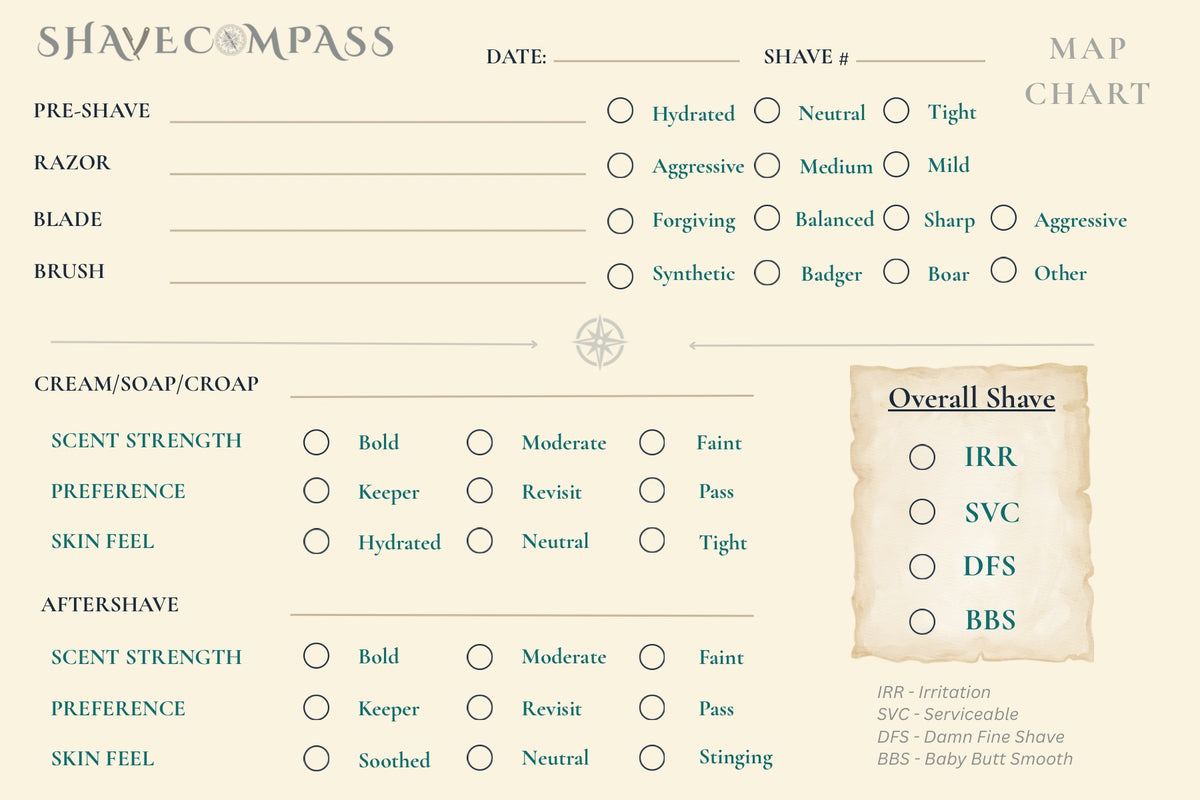Image resolution: width=1200 pixels, height=800 pixels.
Task: Mark overall shave as IRR
Action: click(x=922, y=457)
